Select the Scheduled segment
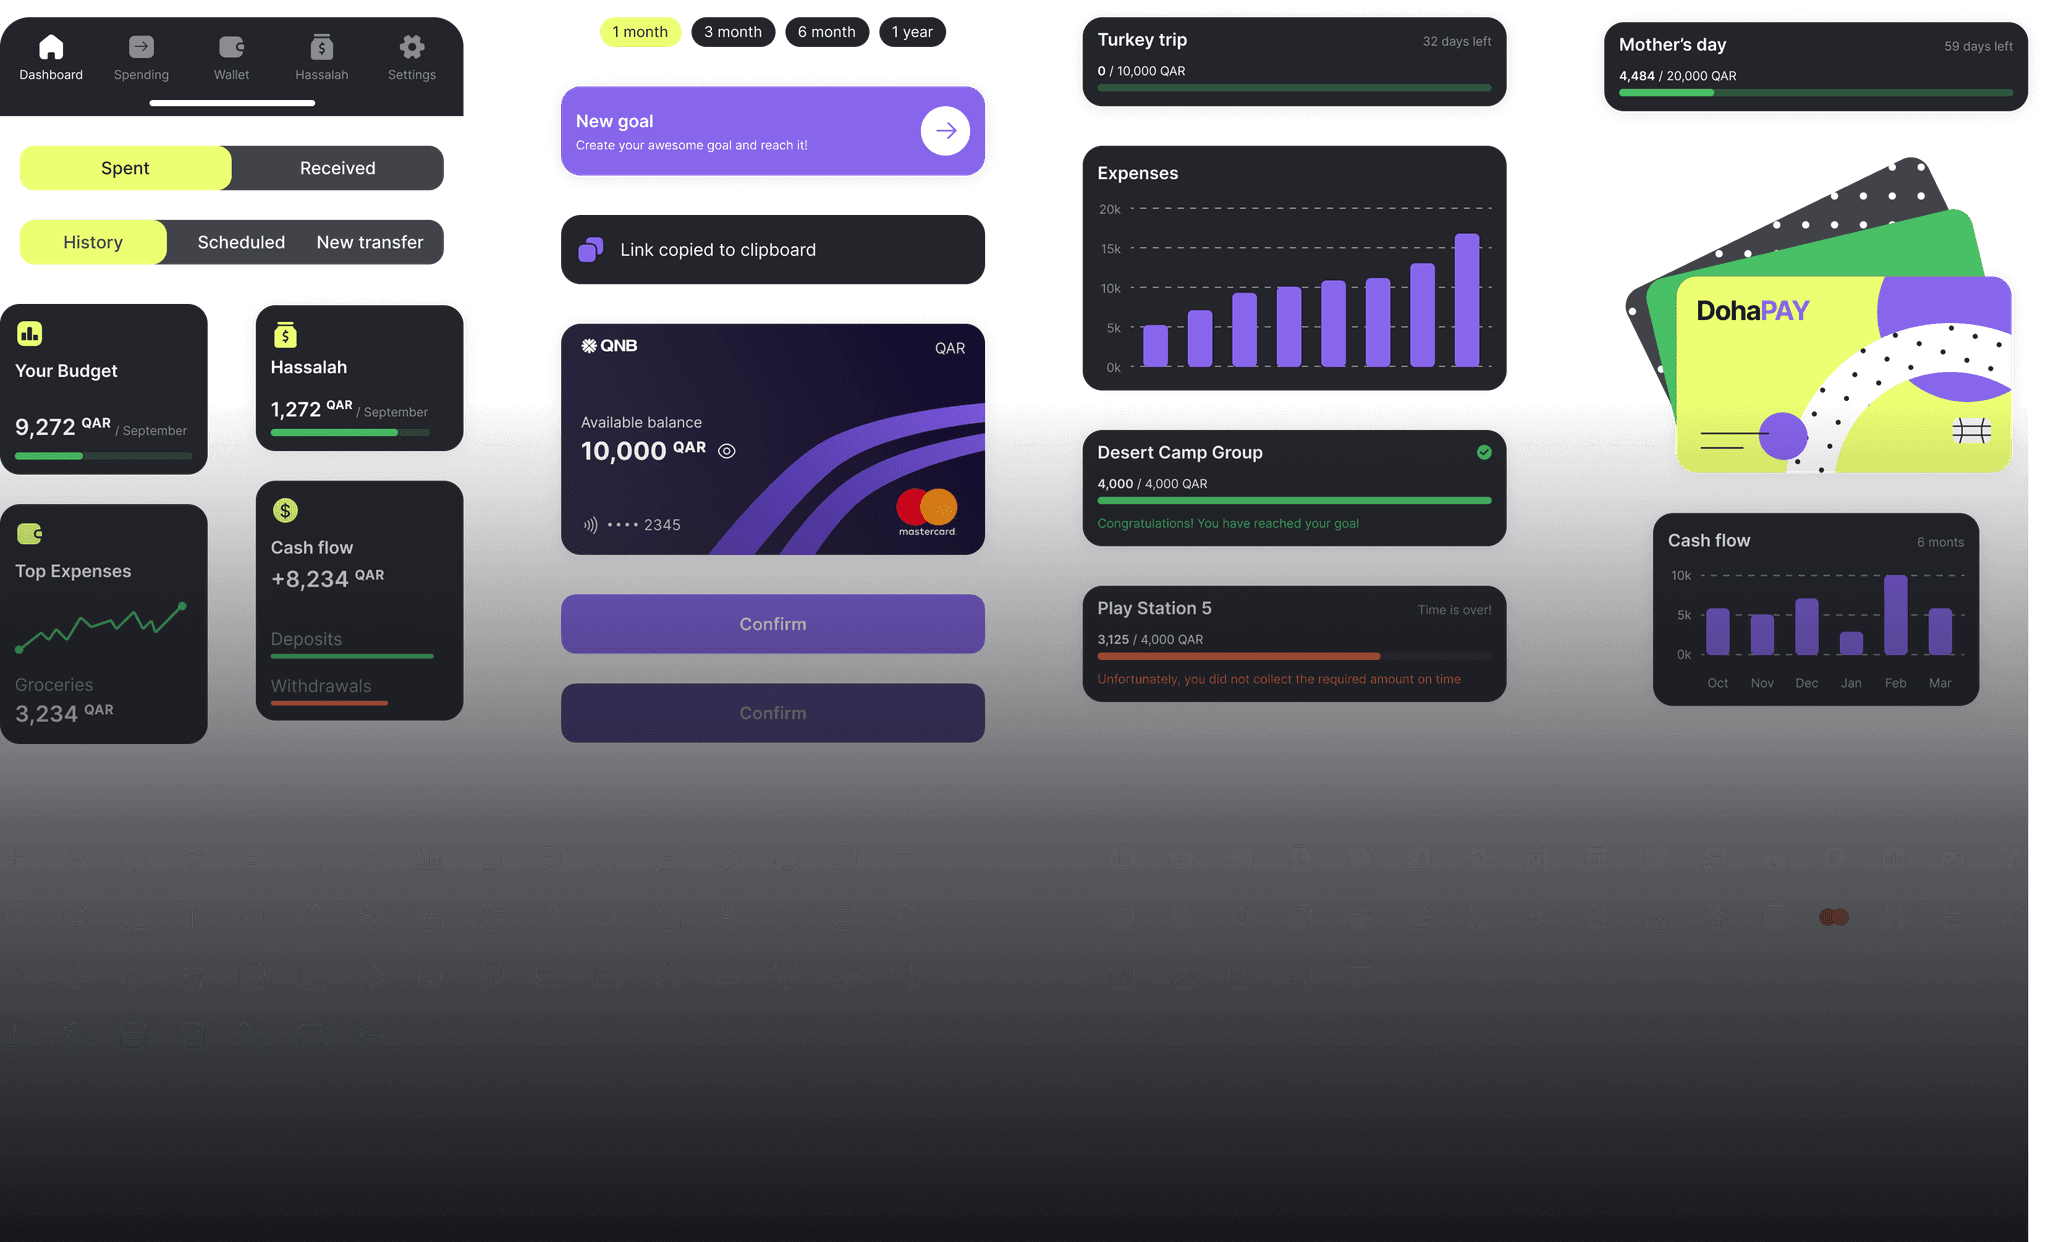The height and width of the screenshot is (1242, 2048). (241, 242)
